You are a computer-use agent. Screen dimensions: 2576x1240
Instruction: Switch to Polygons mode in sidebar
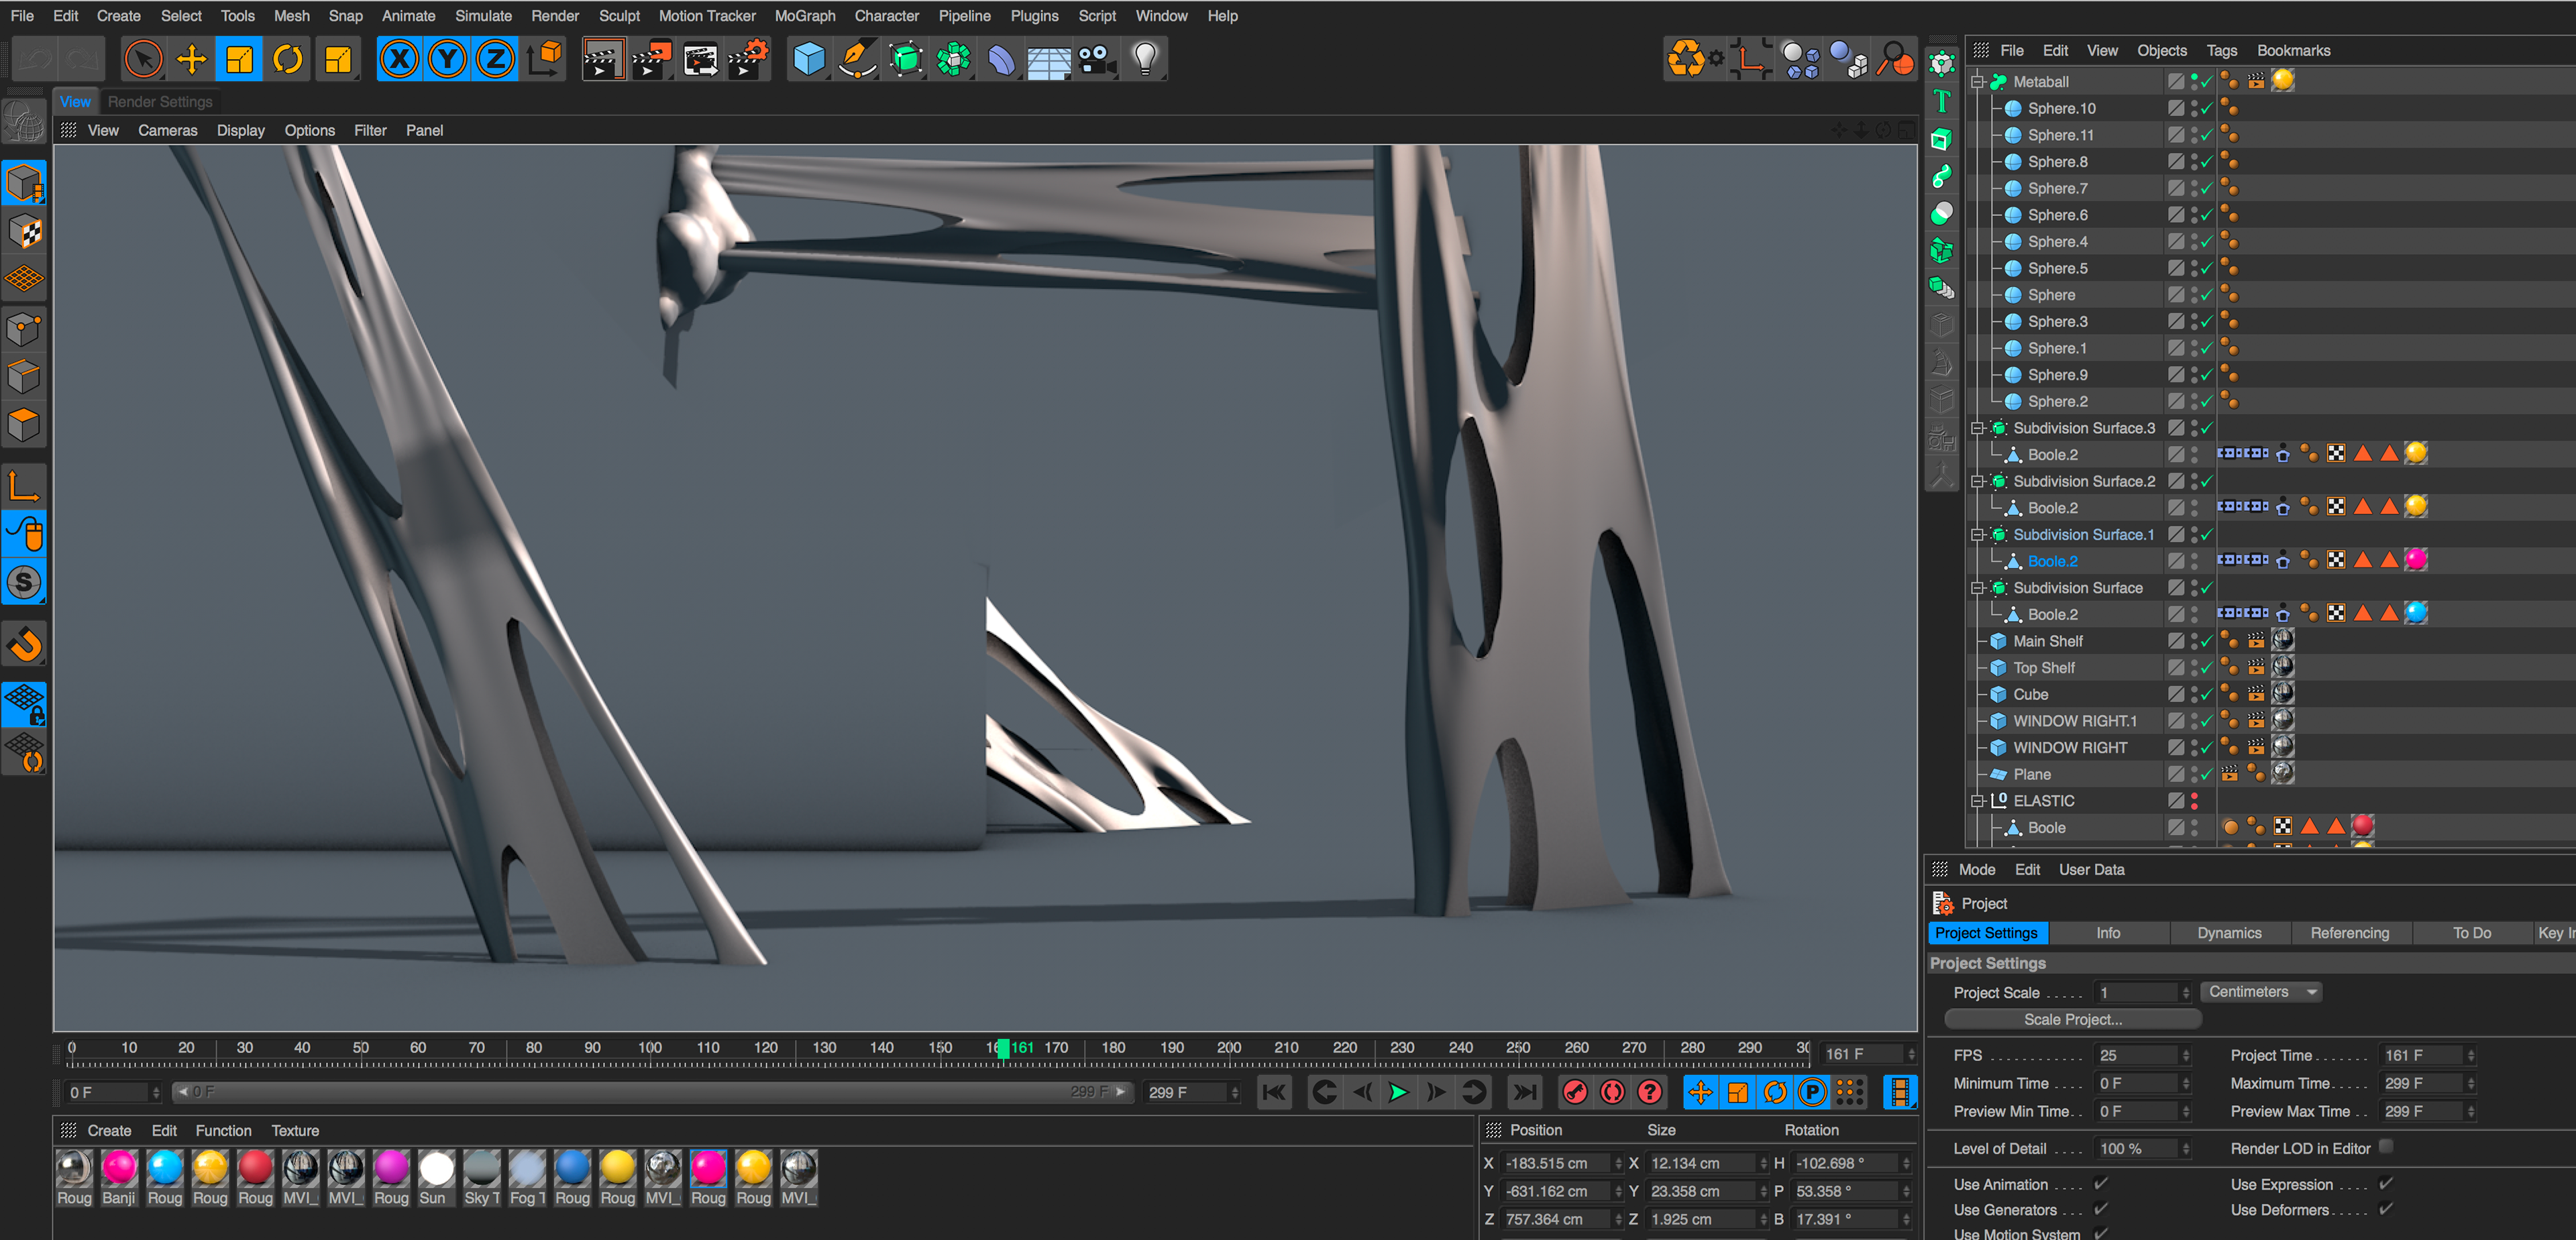[24, 425]
